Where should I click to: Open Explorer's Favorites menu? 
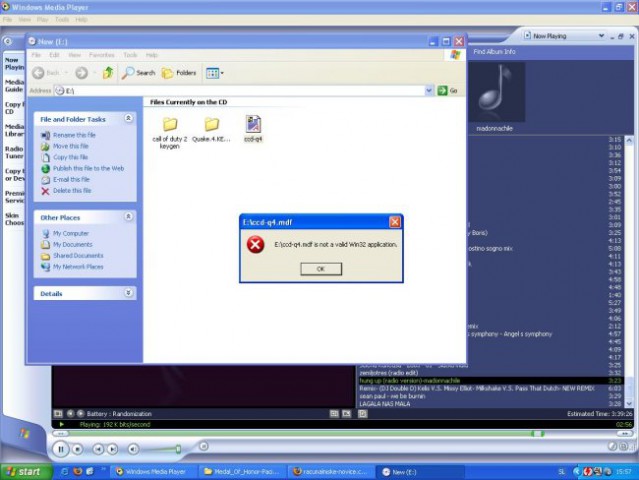coord(101,55)
